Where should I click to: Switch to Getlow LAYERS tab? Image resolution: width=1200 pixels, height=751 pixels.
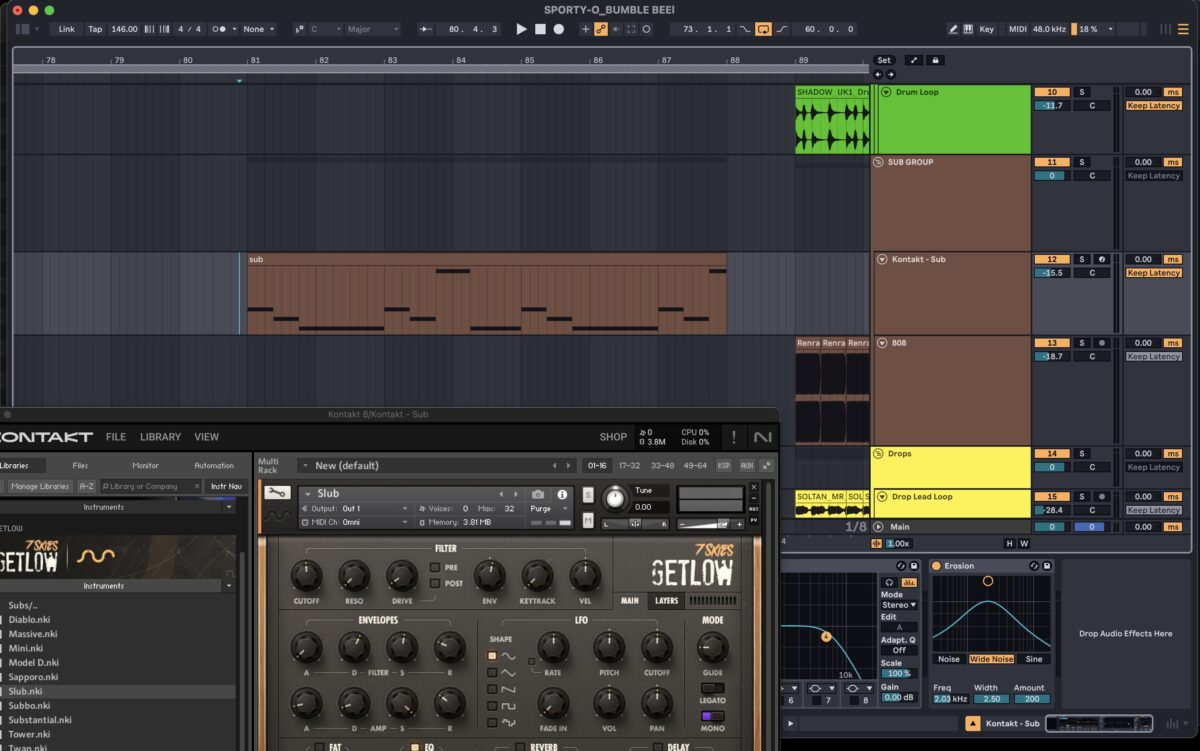(665, 601)
